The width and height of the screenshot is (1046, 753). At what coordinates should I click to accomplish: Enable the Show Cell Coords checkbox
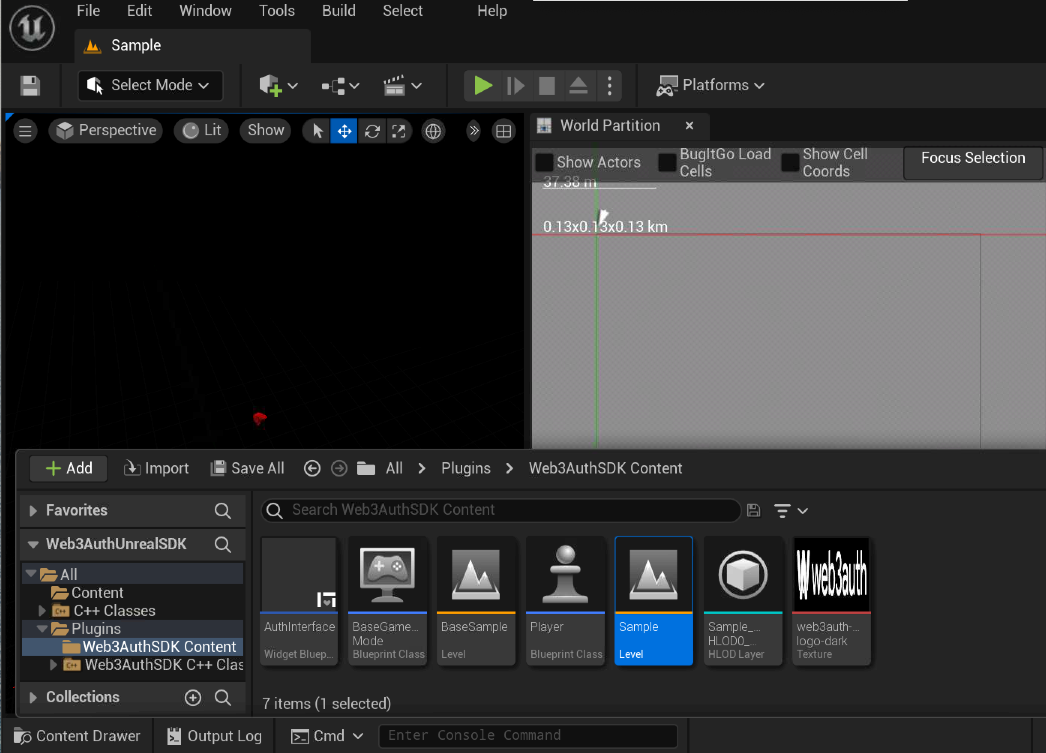(789, 161)
